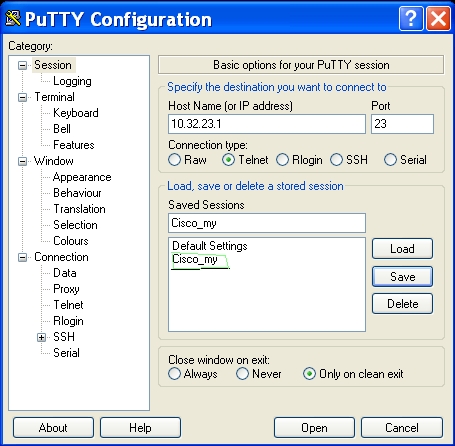This screenshot has height=446, width=455.
Task: Open the Keyboard category
Action: (76, 113)
